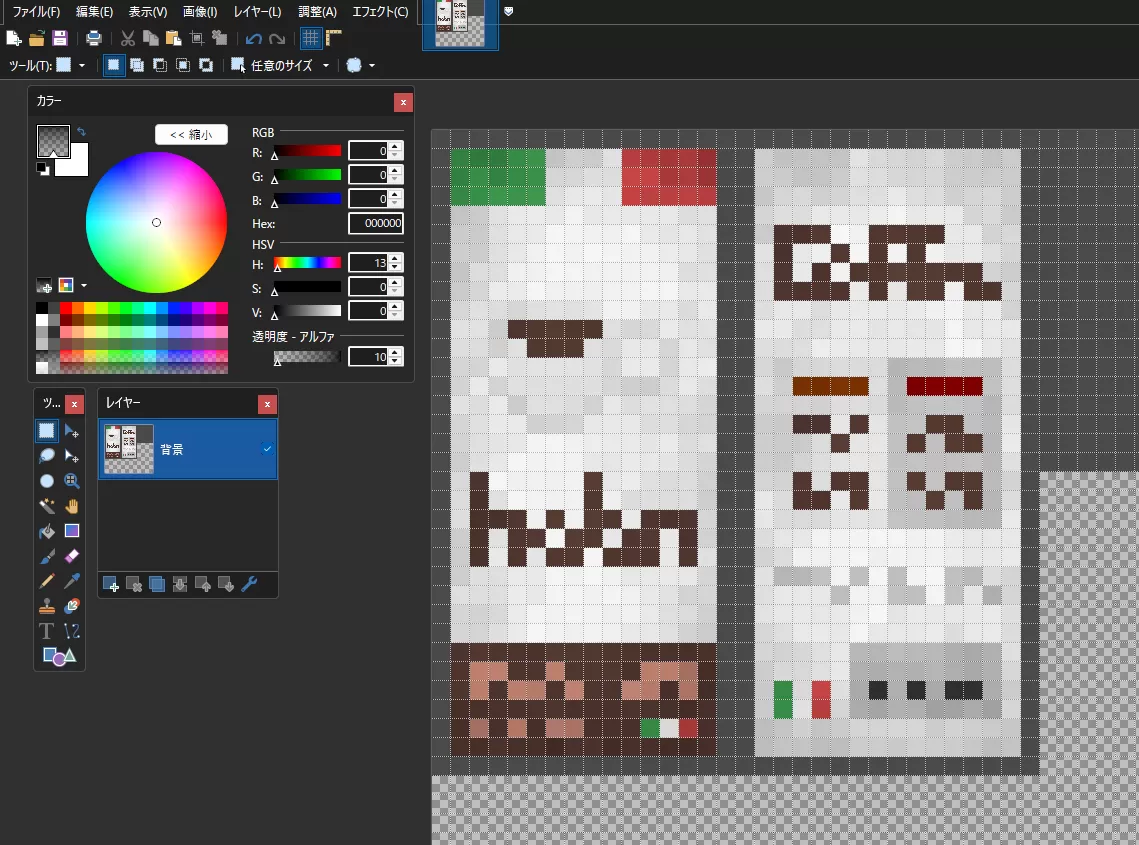1139x845 pixels.
Task: Select the Paint Bucket tool
Action: [x=46, y=531]
